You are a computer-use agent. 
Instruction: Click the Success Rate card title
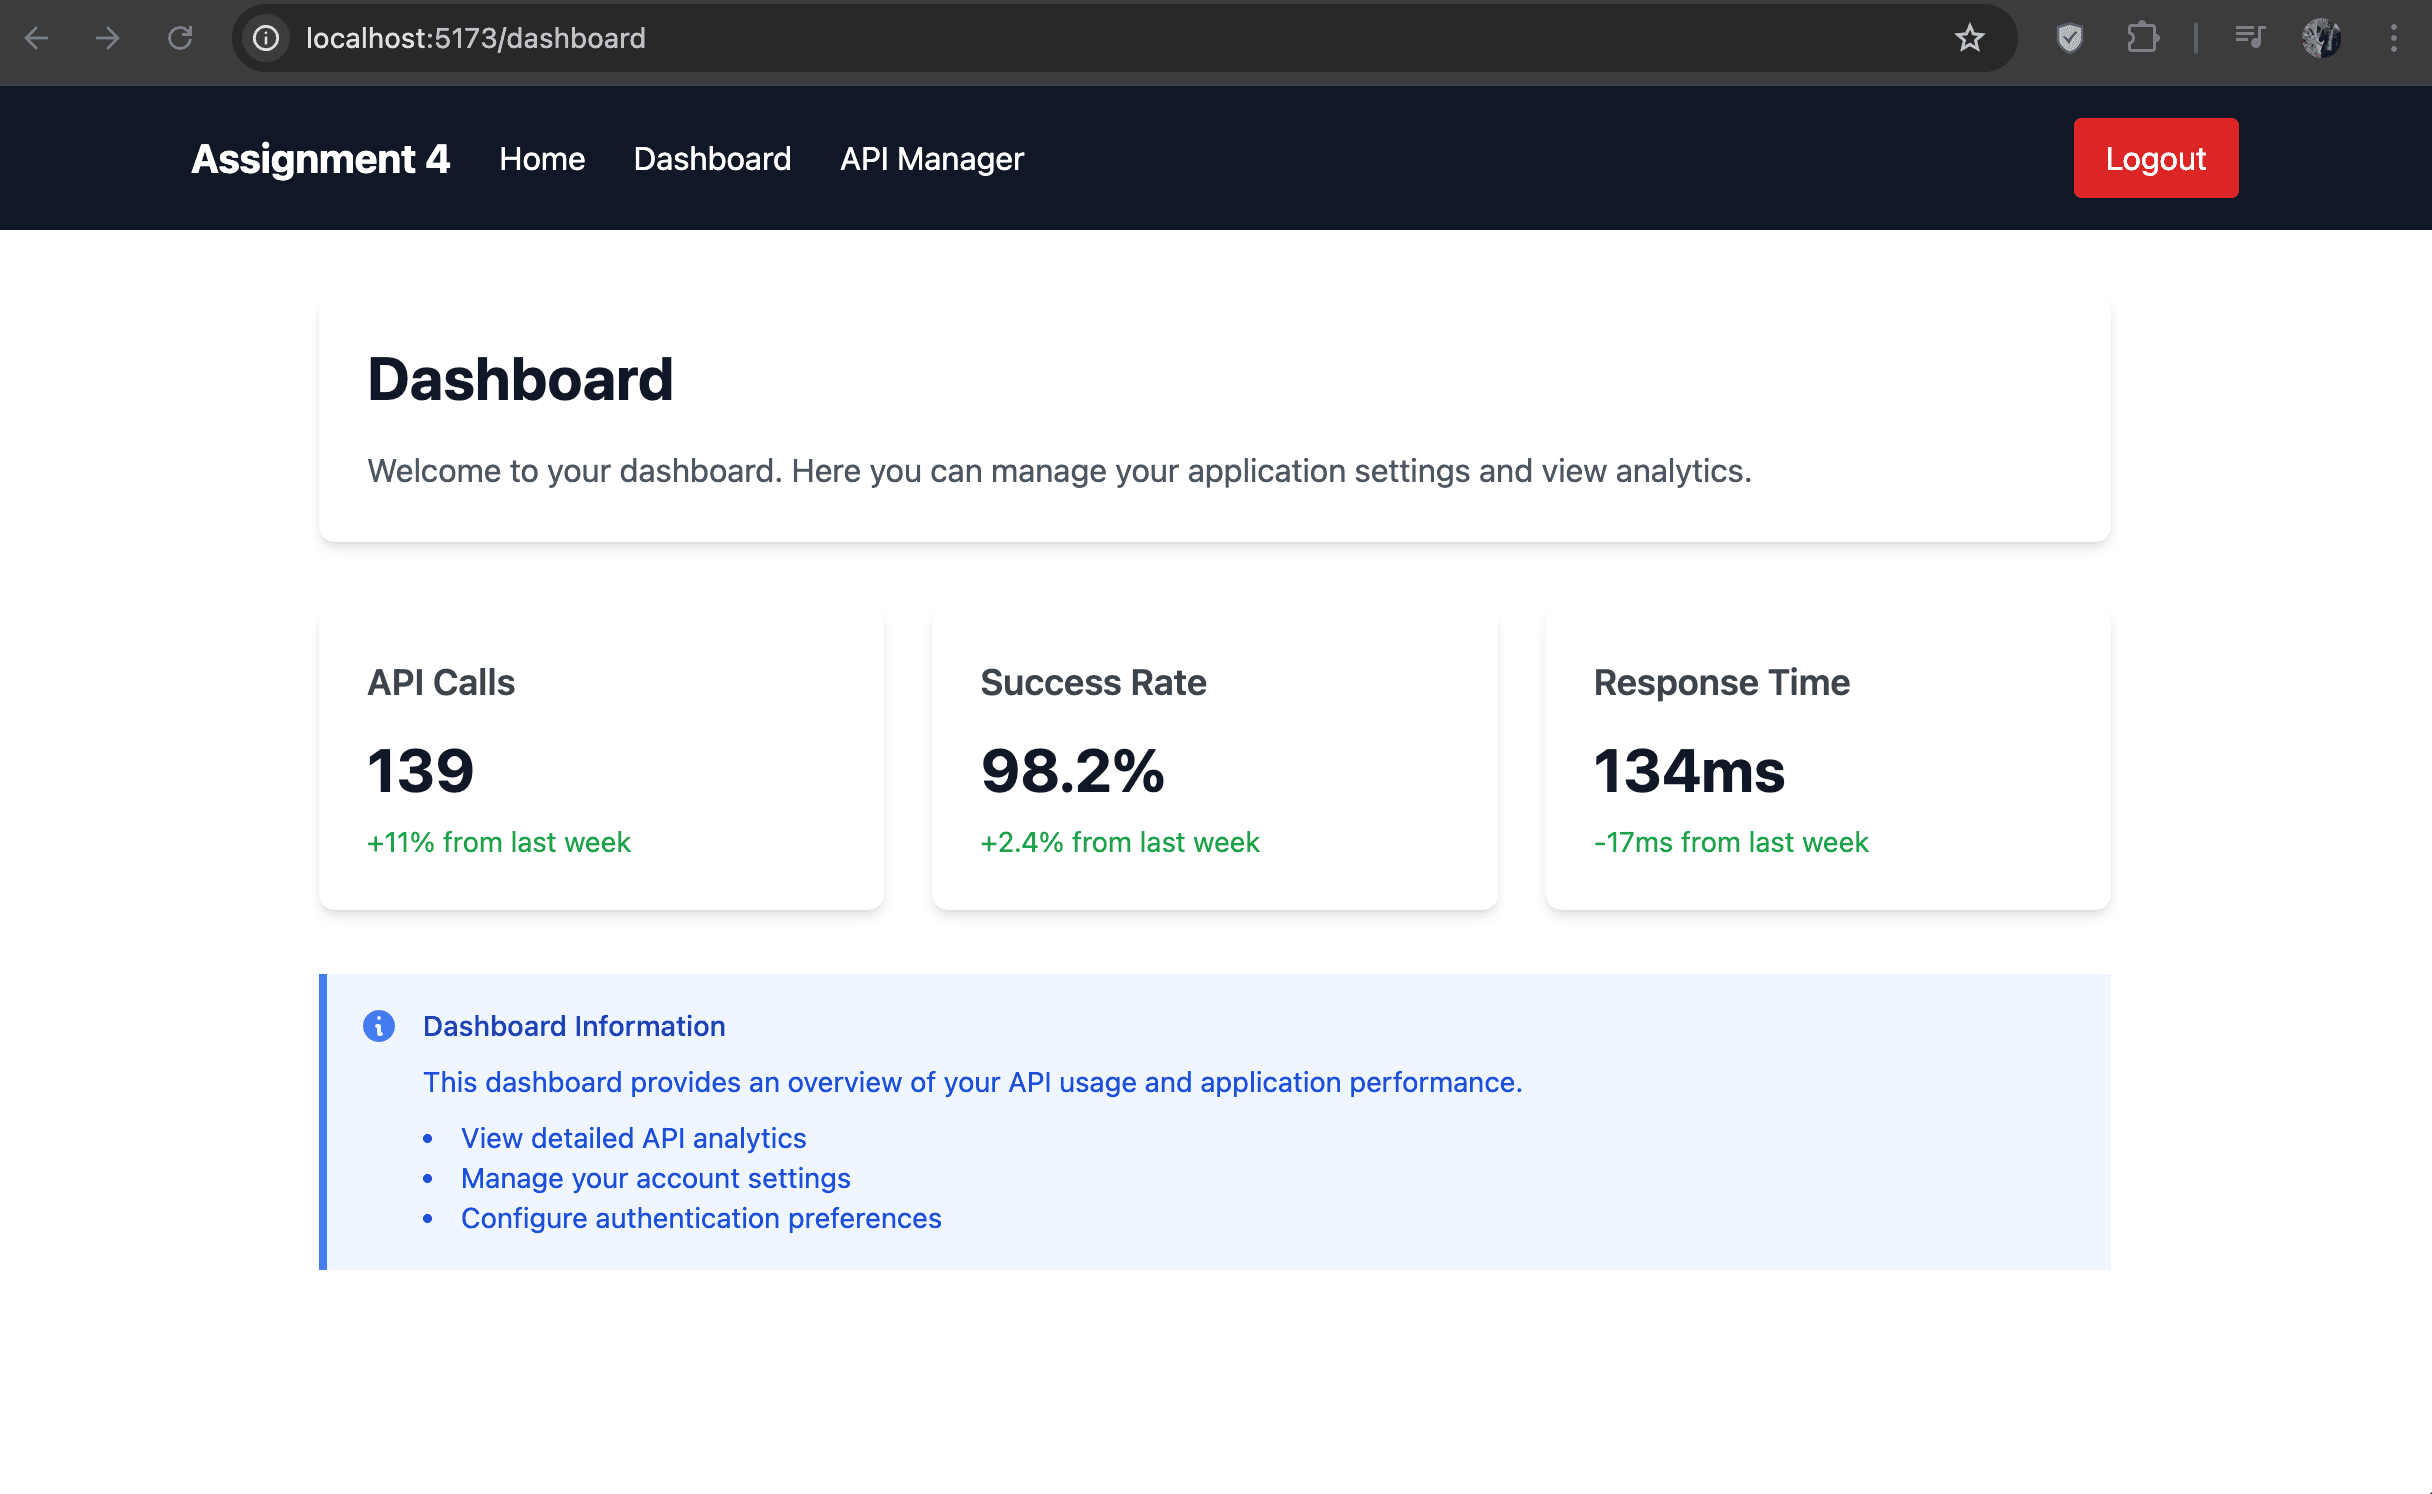(1093, 682)
